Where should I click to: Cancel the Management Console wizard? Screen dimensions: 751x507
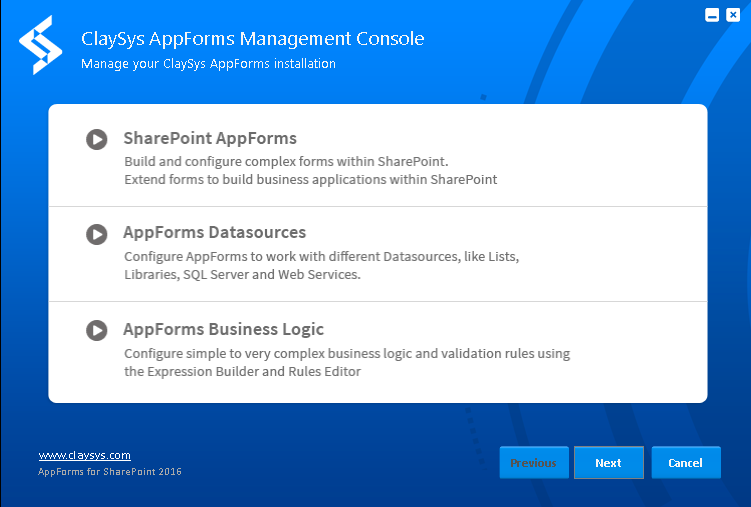(686, 462)
